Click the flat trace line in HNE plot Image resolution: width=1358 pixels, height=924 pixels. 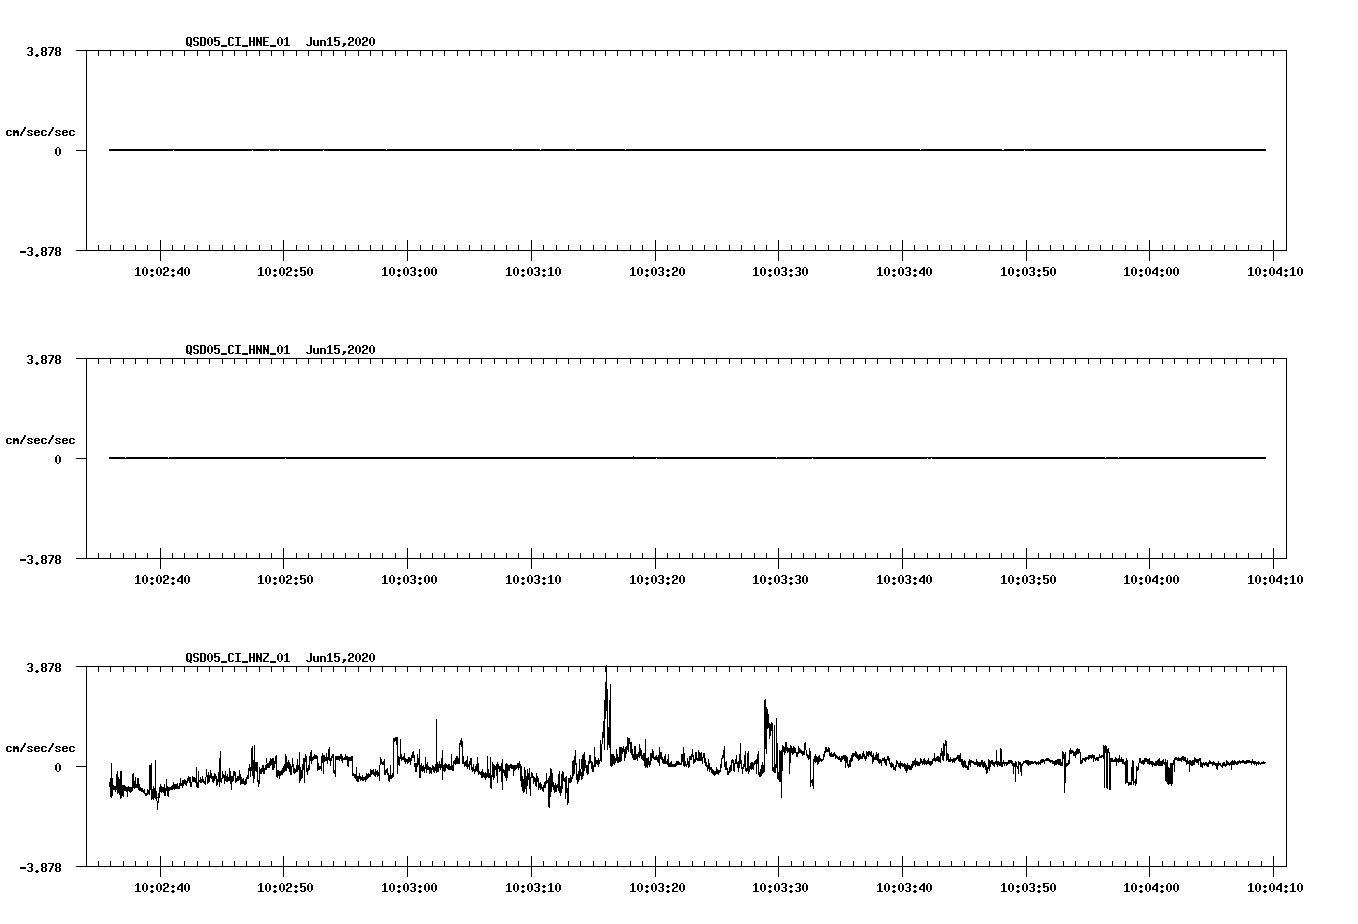(687, 150)
